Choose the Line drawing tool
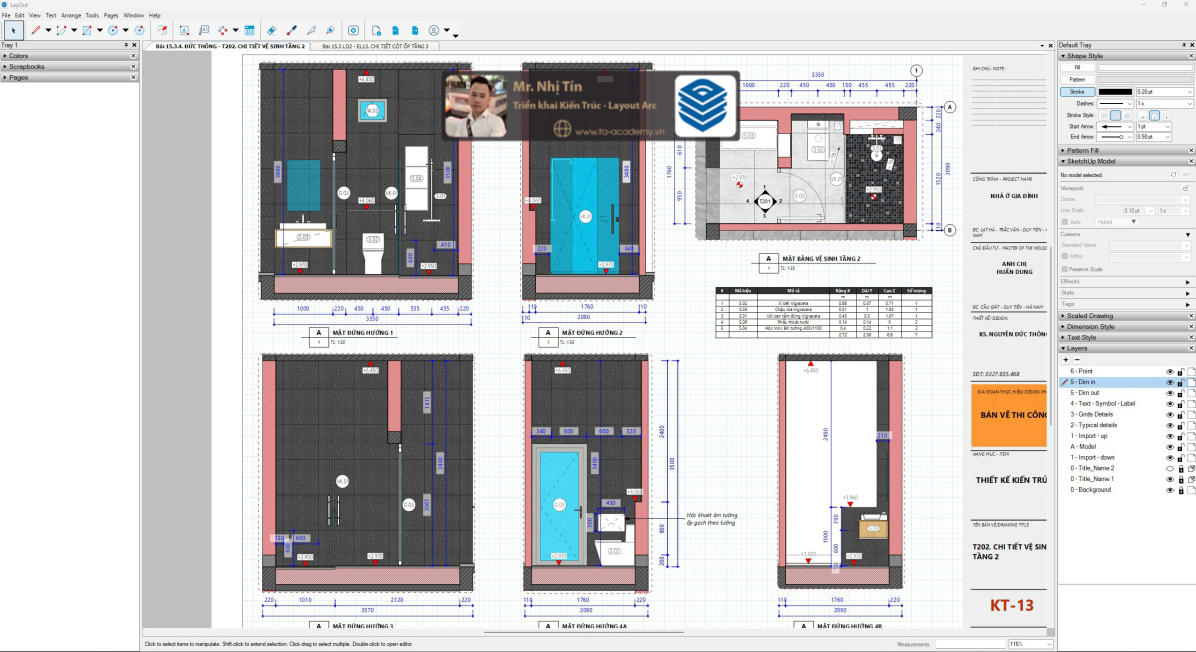Image resolution: width=1196 pixels, height=652 pixels. [35, 31]
